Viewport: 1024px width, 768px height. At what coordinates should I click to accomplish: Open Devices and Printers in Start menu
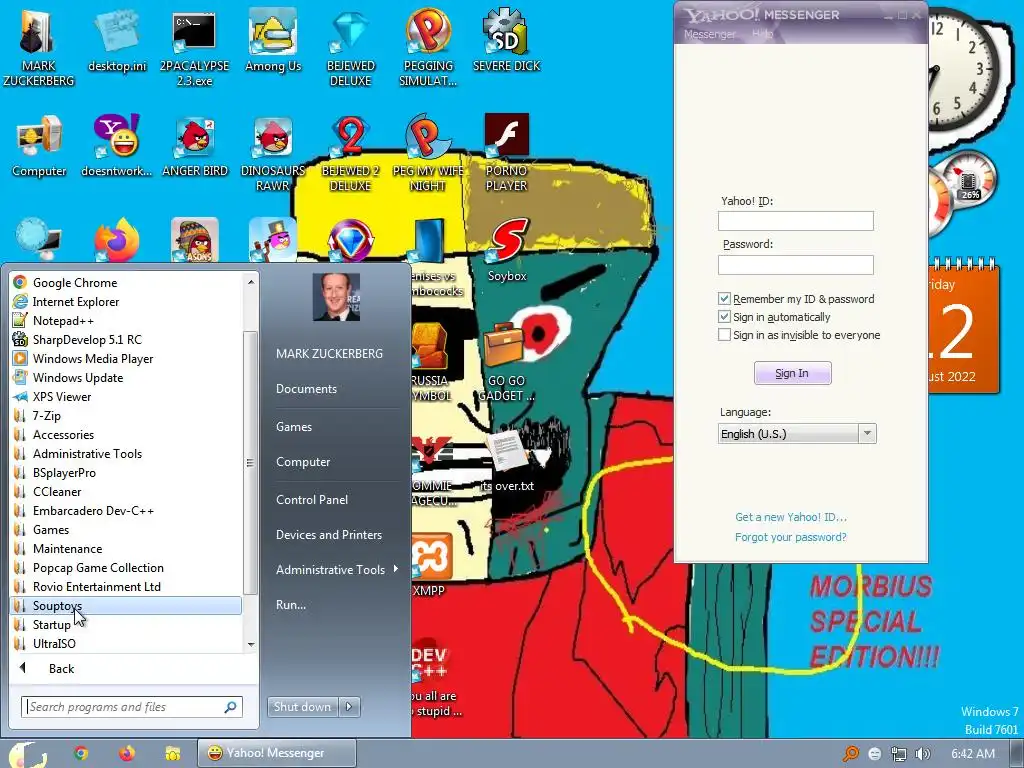coord(328,535)
